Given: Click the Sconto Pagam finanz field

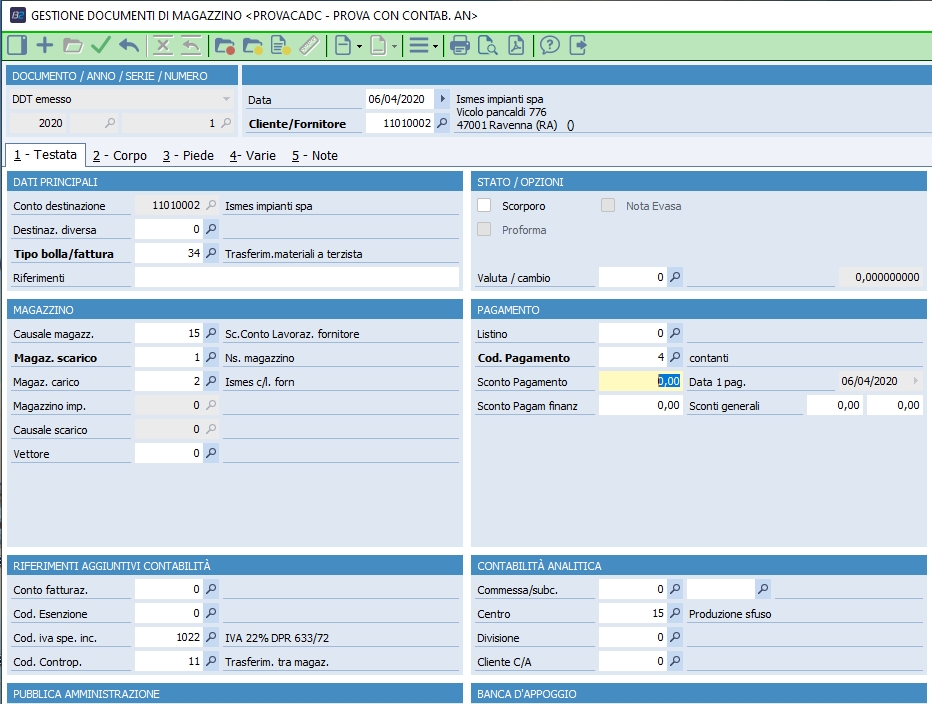Looking at the screenshot, I should point(640,406).
